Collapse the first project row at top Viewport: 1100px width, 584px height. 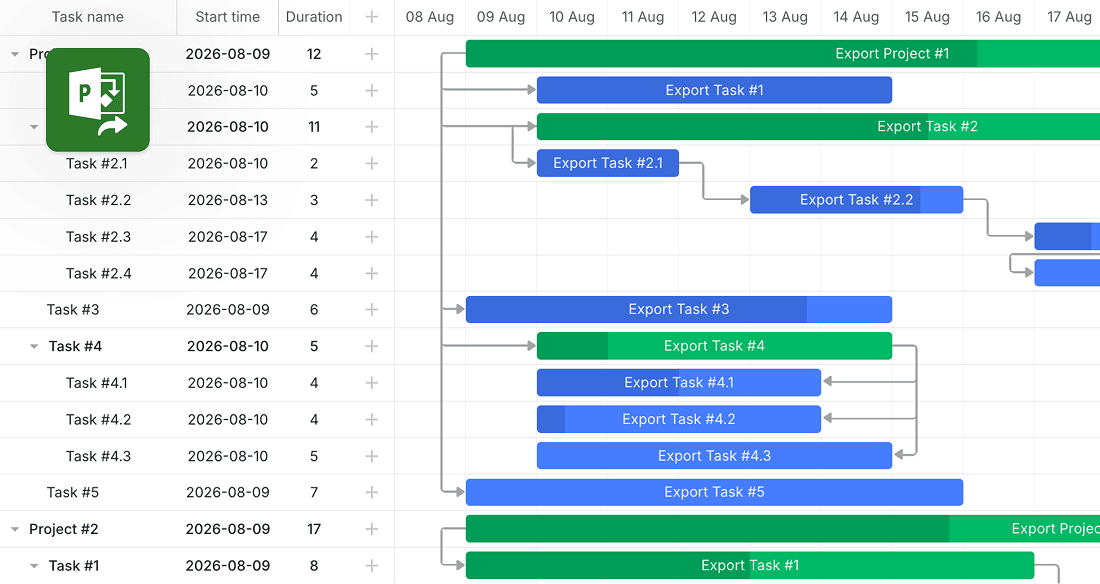tap(15, 54)
